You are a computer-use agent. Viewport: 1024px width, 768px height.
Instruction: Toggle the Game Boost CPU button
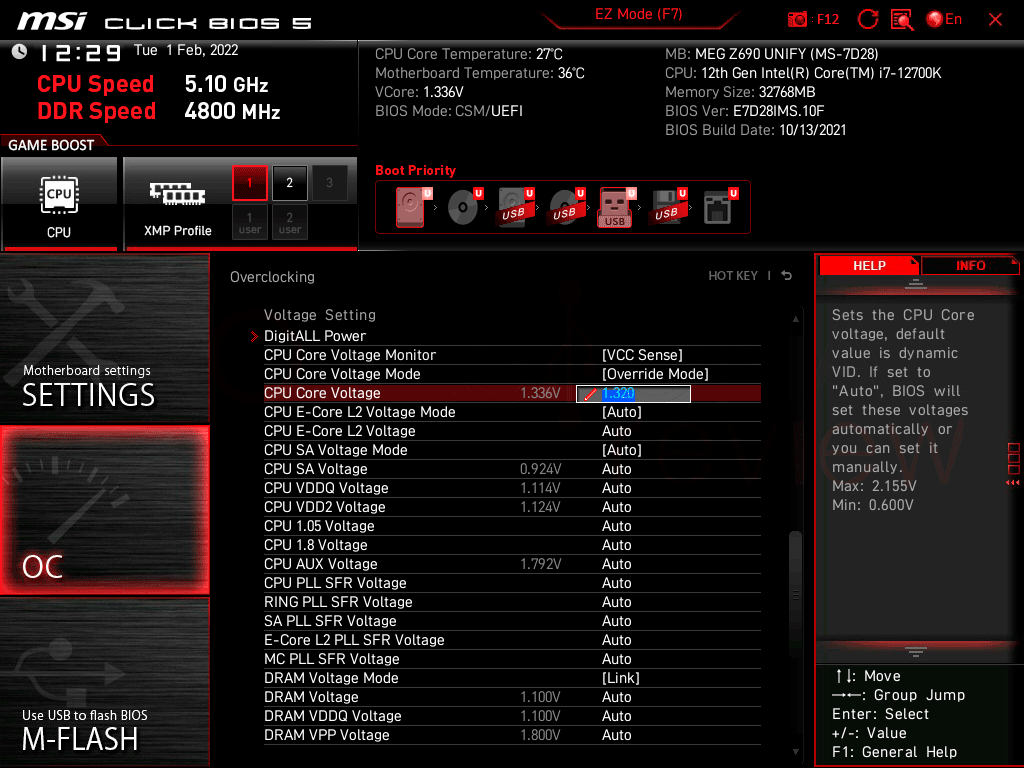(x=59, y=203)
